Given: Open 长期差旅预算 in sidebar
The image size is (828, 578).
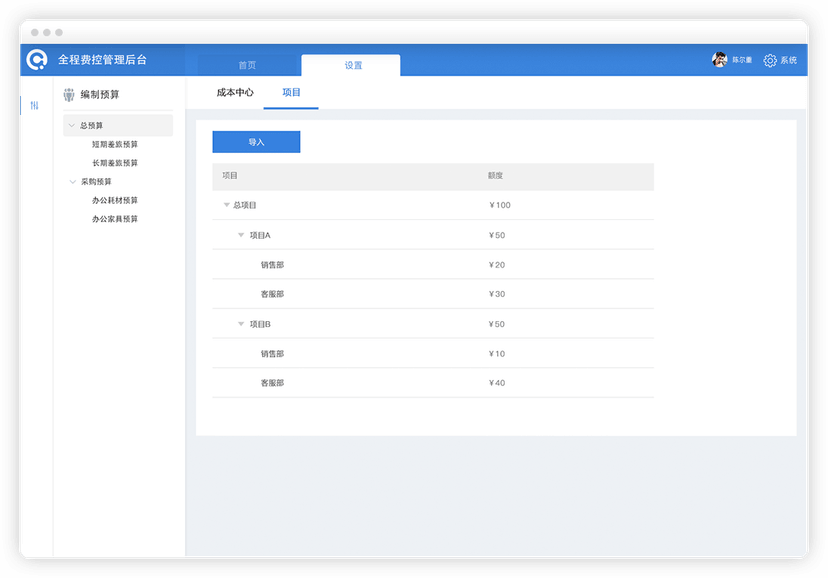Looking at the screenshot, I should coord(115,163).
